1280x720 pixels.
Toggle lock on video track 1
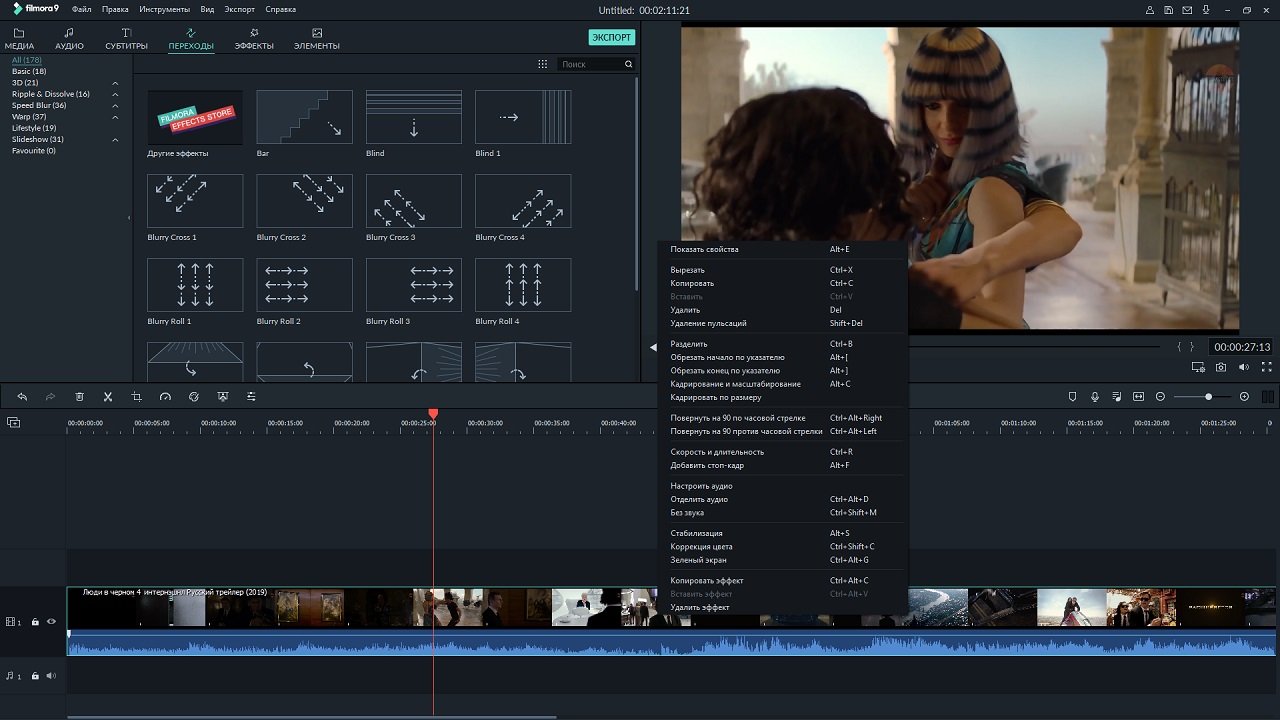tap(35, 622)
